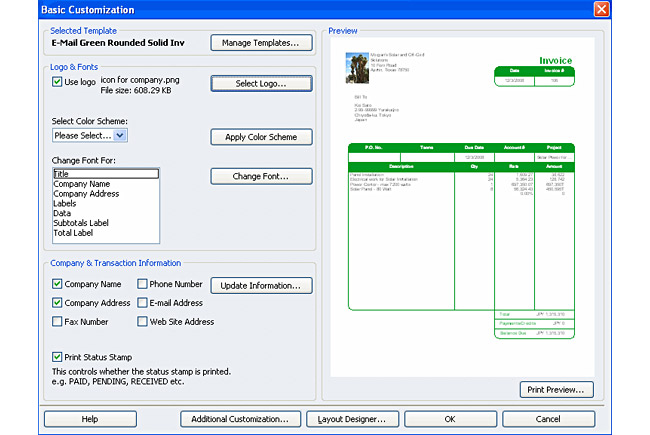Select Company Name in font list
The image size is (650, 435).
(84, 184)
